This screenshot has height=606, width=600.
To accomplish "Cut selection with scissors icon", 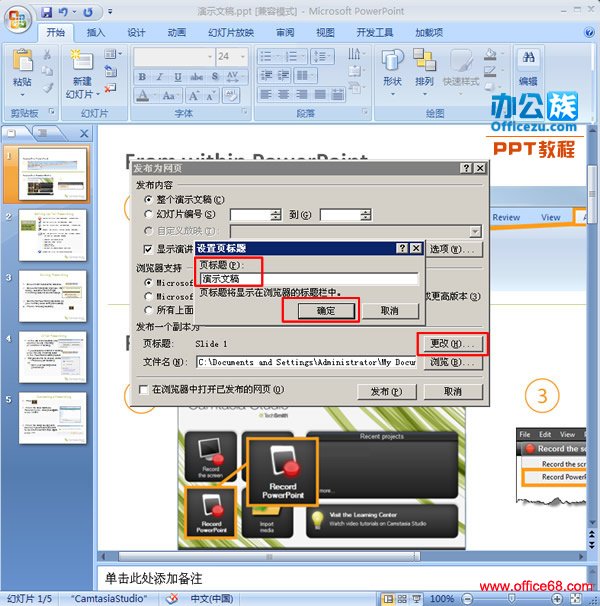I will [x=47, y=54].
